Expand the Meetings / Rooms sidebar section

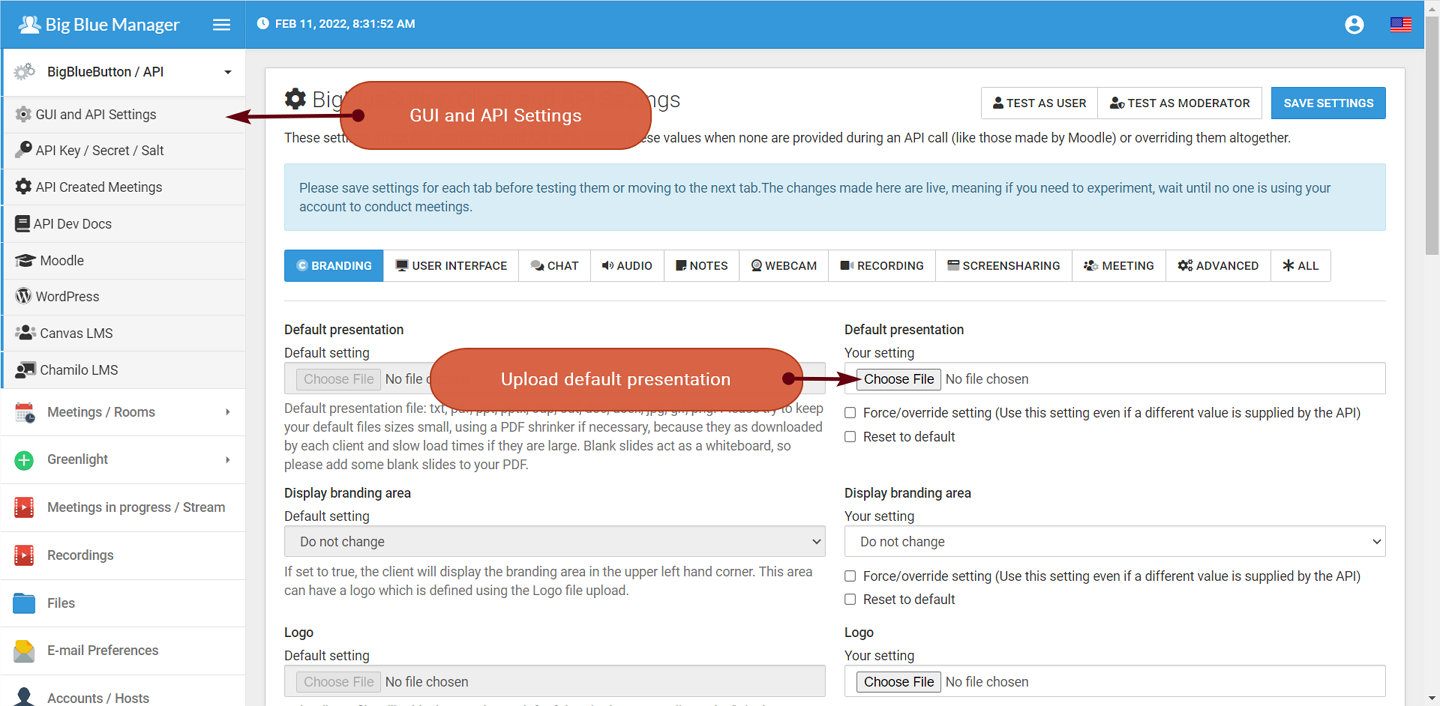(x=122, y=412)
